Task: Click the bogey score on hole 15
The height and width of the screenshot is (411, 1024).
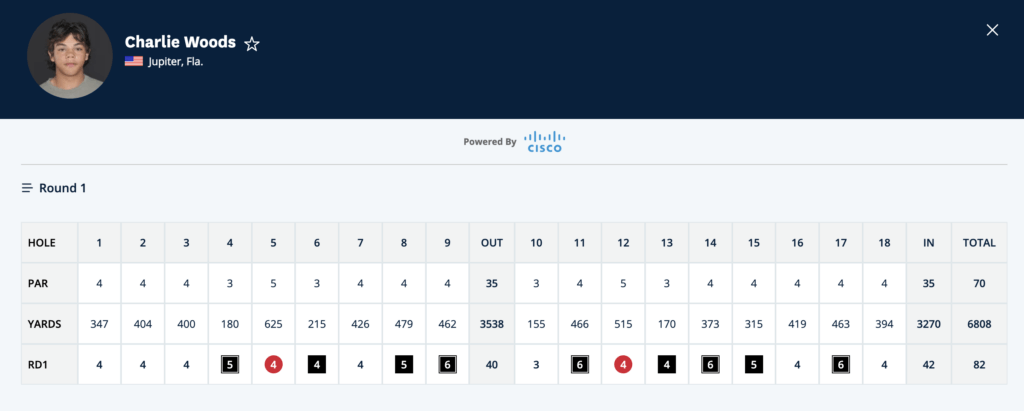Action: coord(754,365)
